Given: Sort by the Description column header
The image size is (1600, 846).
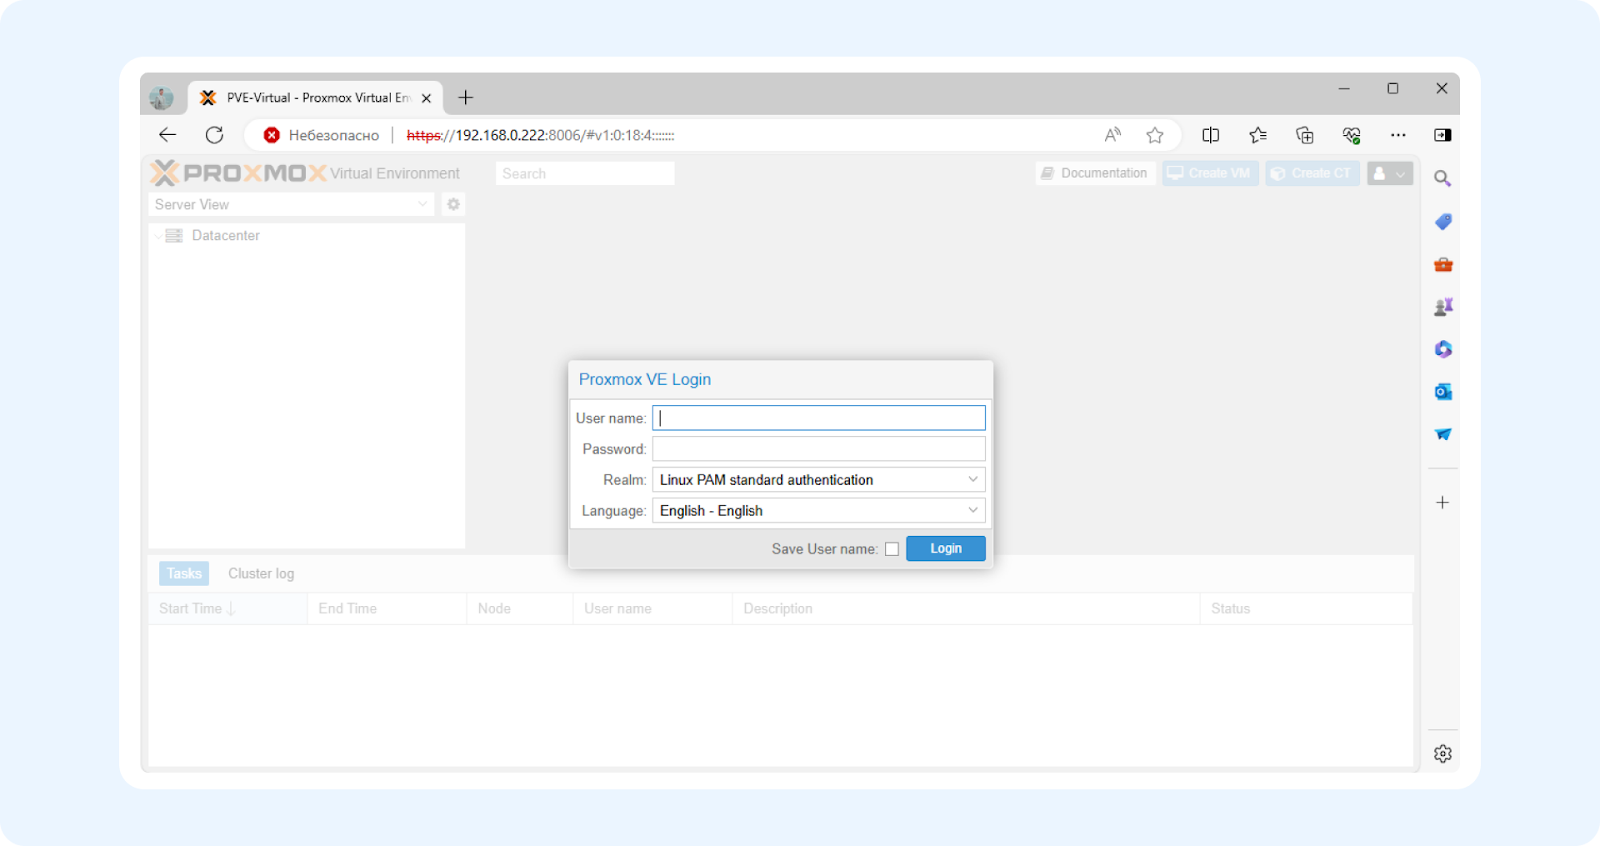Looking at the screenshot, I should click(966, 608).
